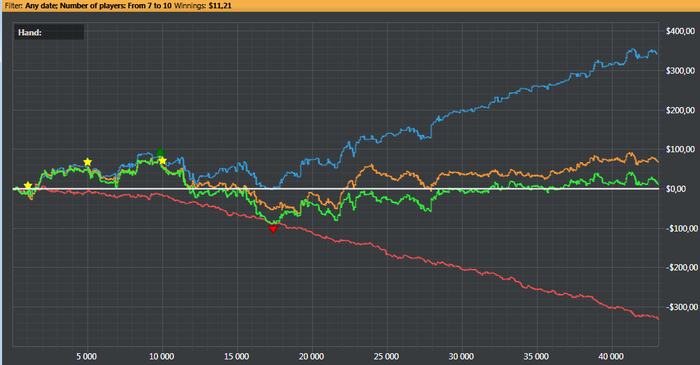Click the Hand: info box

49,32
